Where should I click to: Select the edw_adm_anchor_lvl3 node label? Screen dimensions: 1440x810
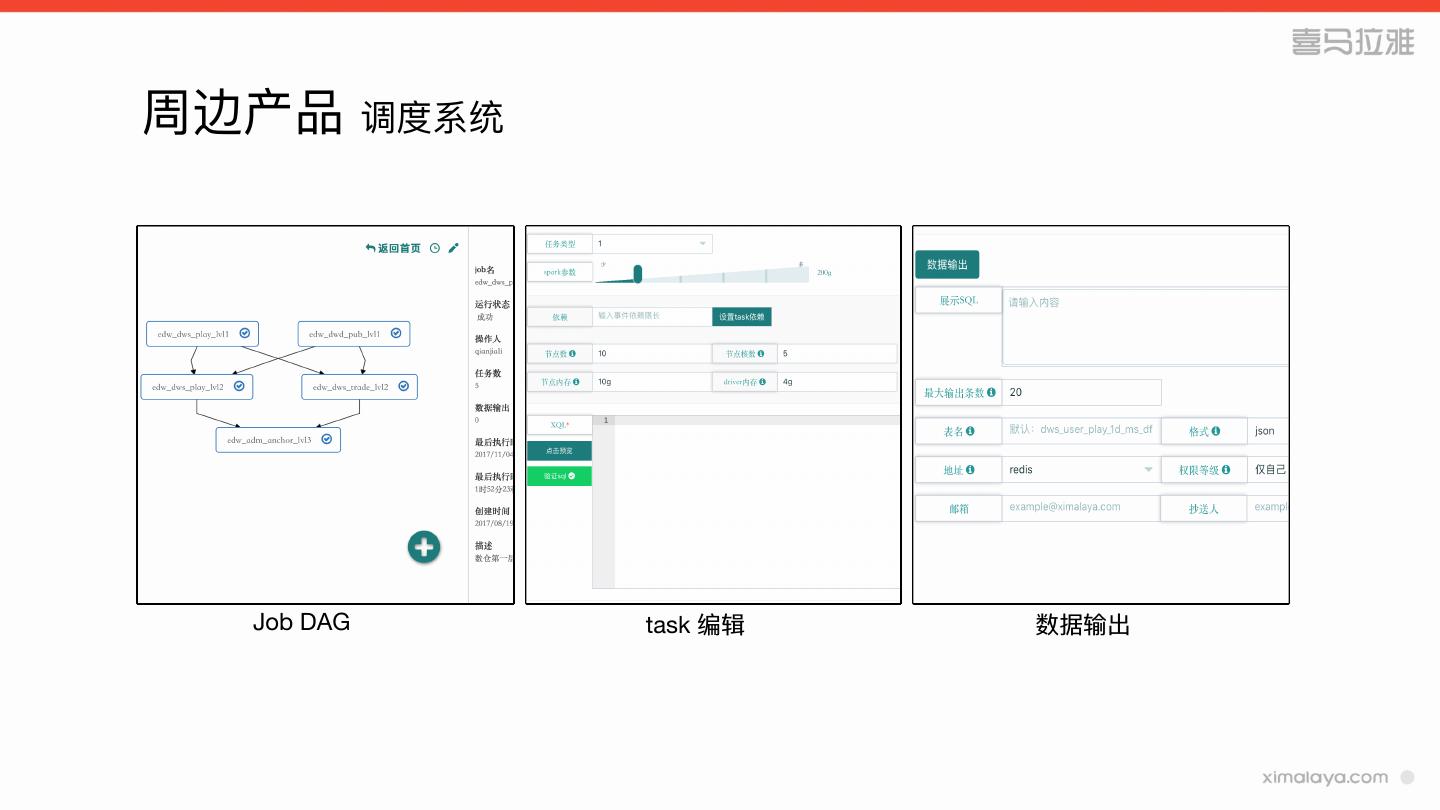click(269, 440)
